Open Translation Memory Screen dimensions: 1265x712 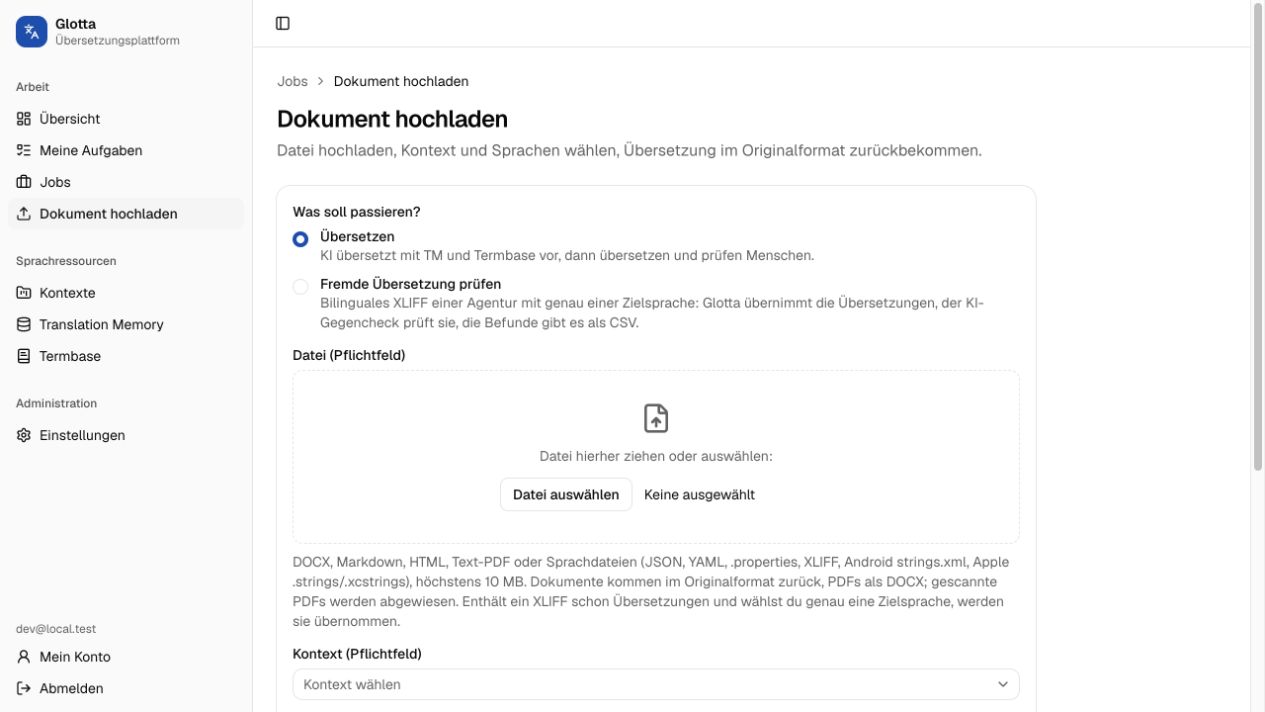pos(126,324)
